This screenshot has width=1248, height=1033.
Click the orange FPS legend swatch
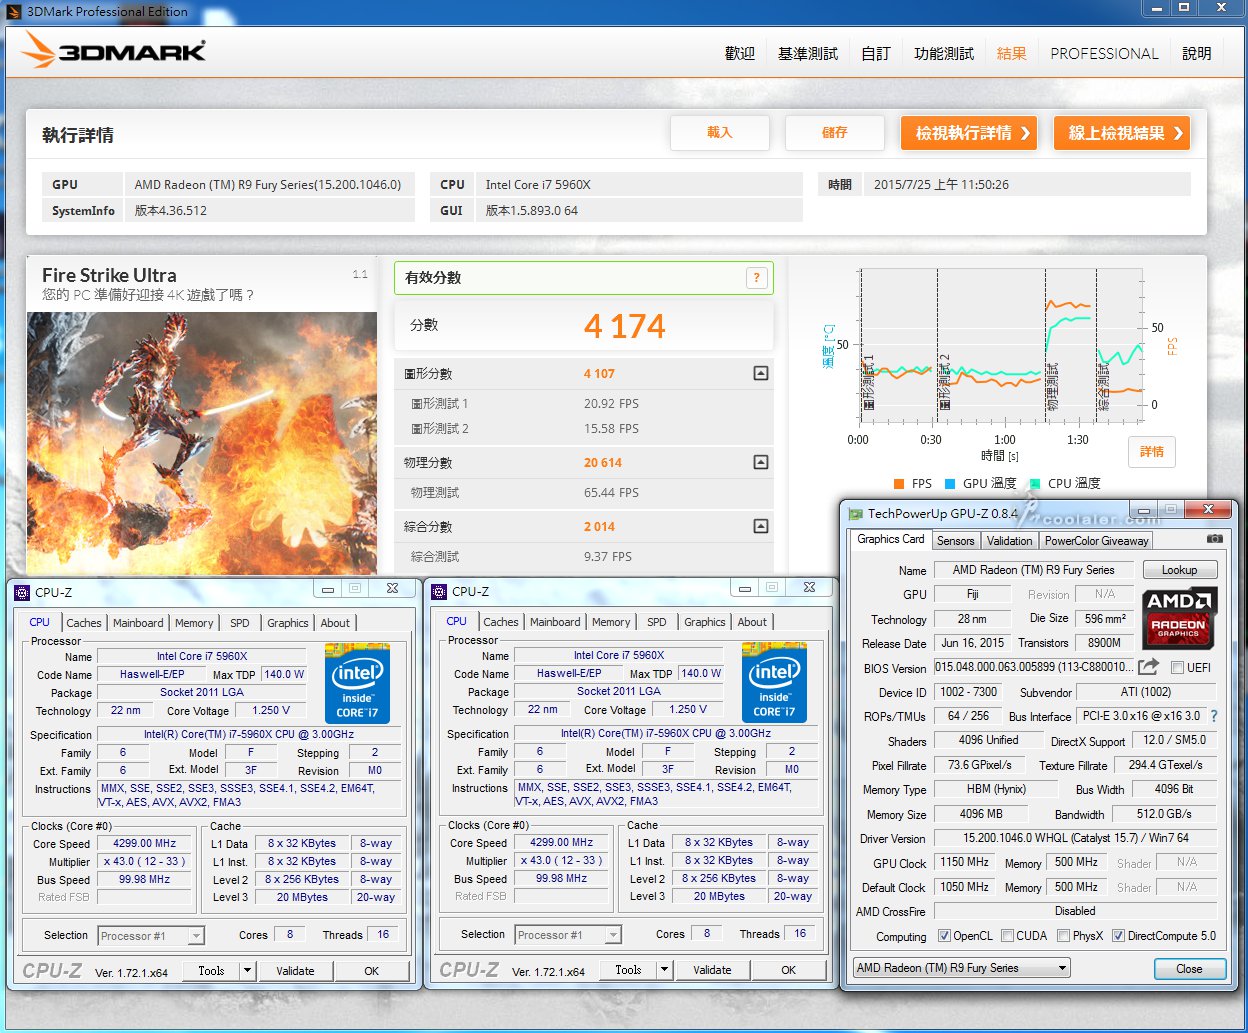900,484
